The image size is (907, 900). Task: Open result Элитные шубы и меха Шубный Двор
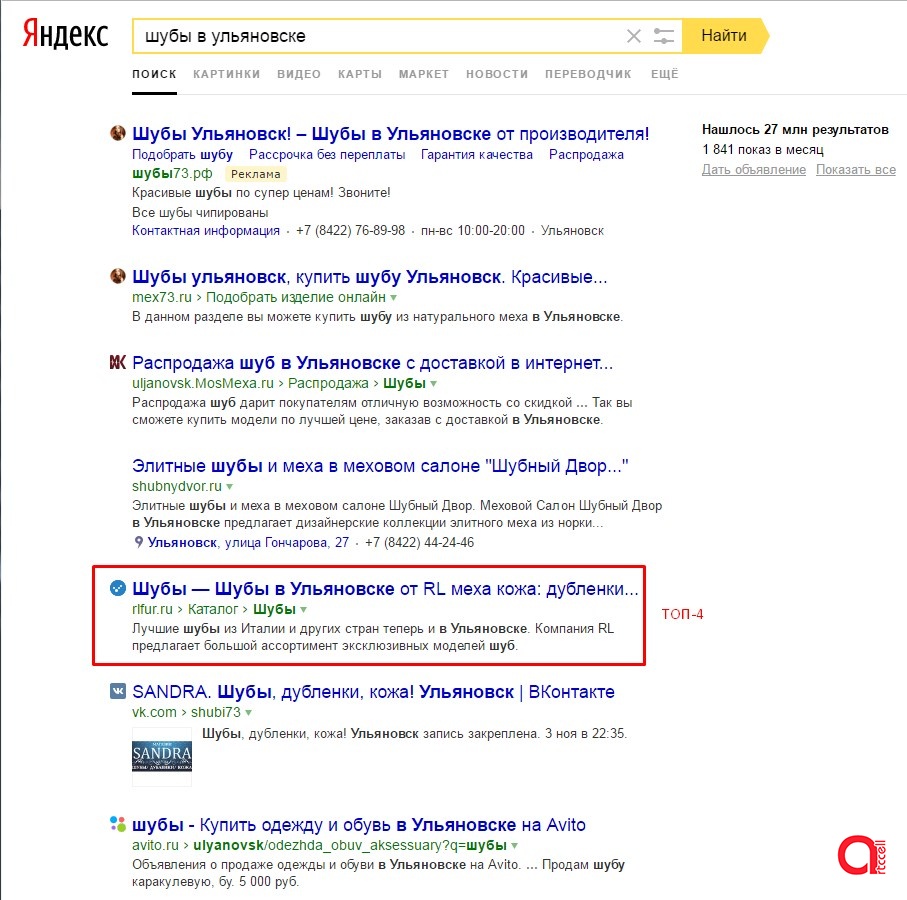(x=380, y=466)
